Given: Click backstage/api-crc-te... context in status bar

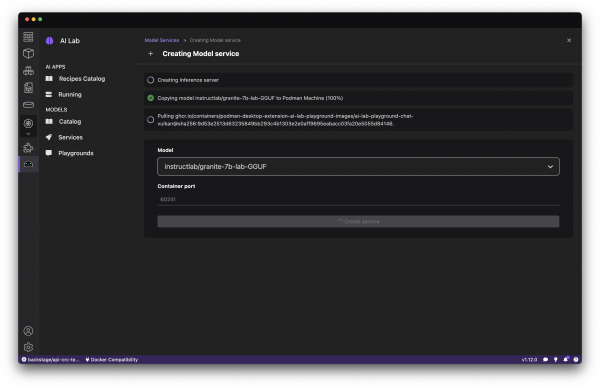Looking at the screenshot, I should pos(51,360).
